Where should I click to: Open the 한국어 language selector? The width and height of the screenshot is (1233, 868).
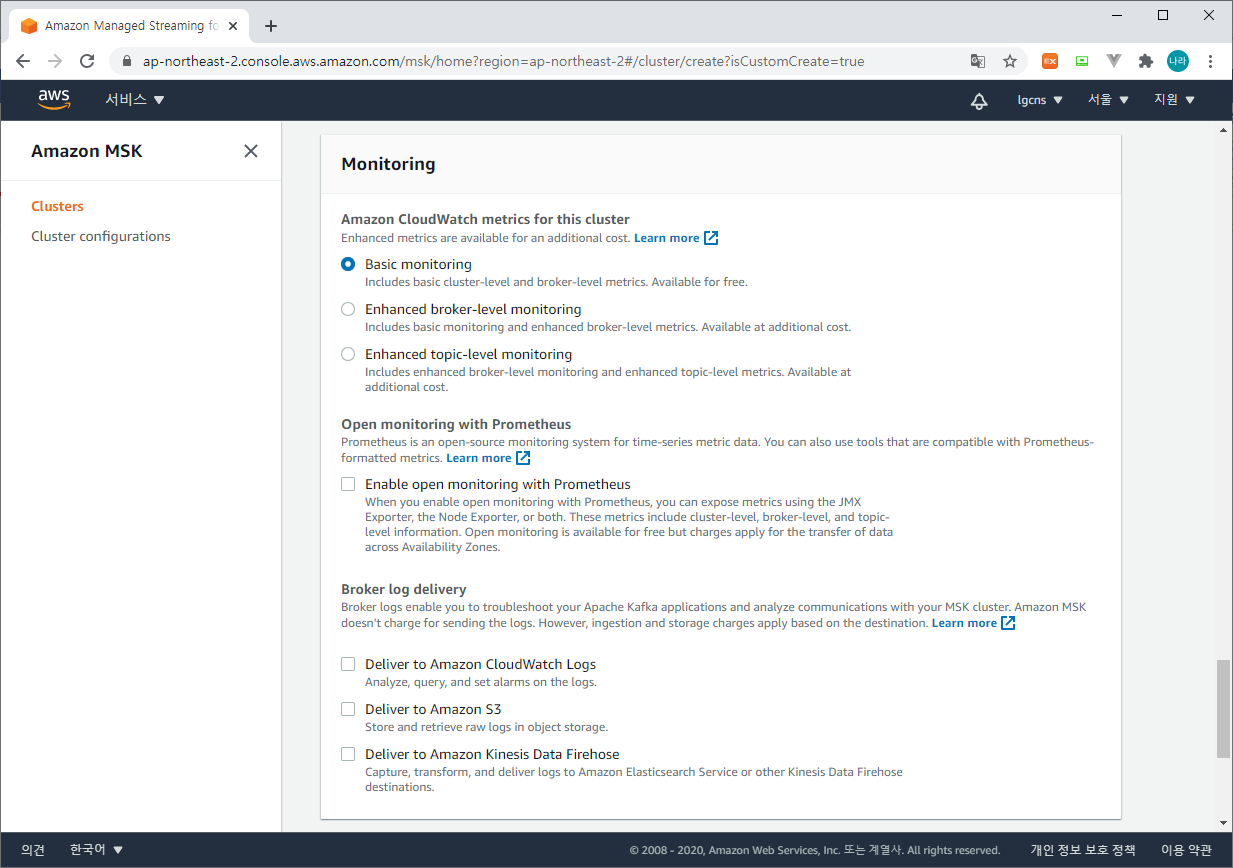click(97, 850)
